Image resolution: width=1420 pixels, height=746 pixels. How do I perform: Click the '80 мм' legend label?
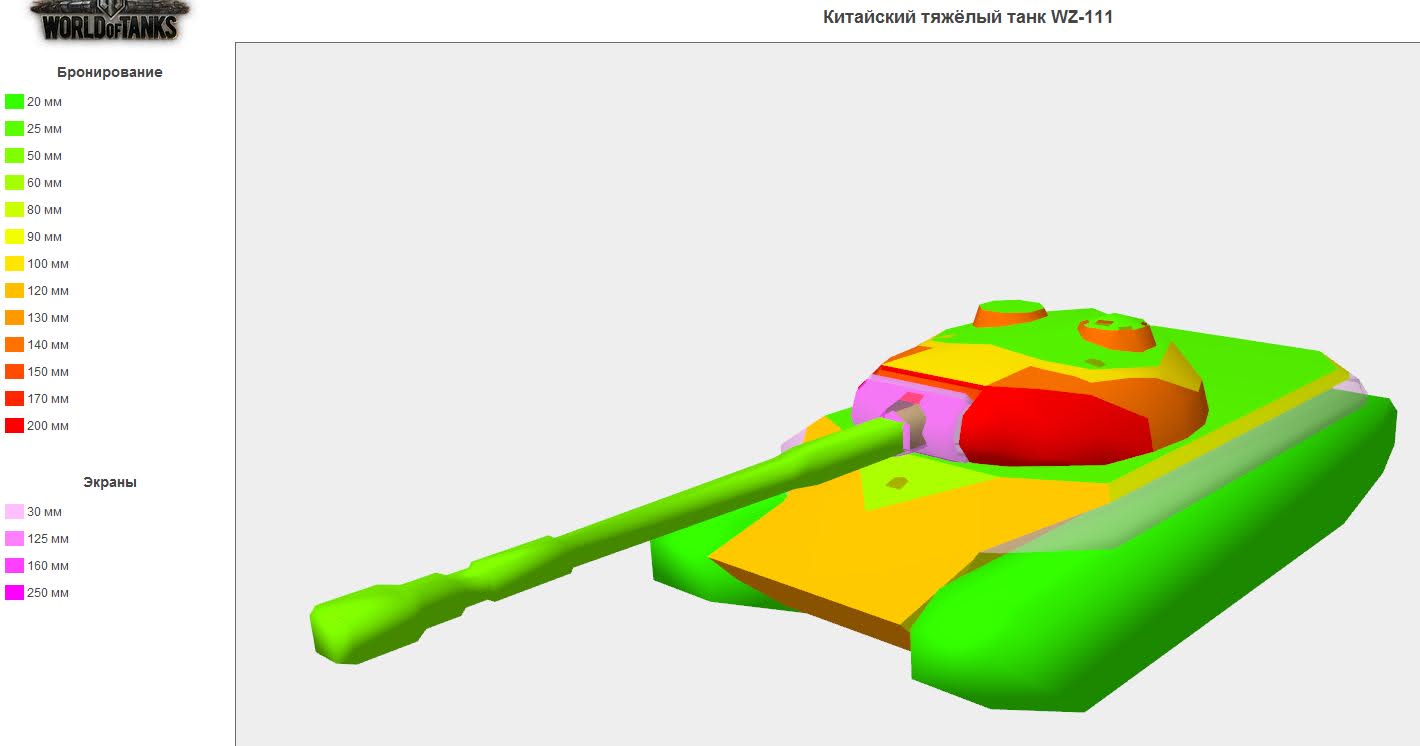point(44,210)
